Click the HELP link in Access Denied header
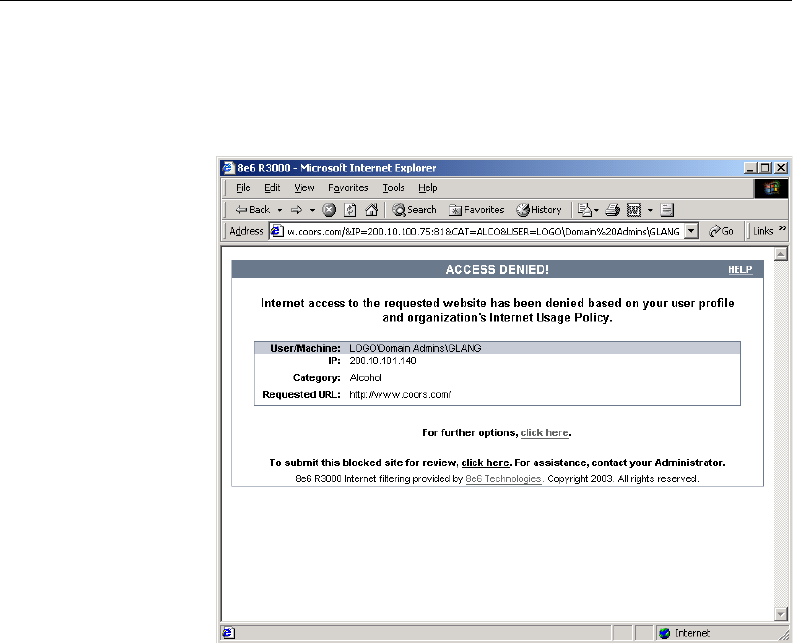Image resolution: width=793 pixels, height=643 pixels. [740, 270]
